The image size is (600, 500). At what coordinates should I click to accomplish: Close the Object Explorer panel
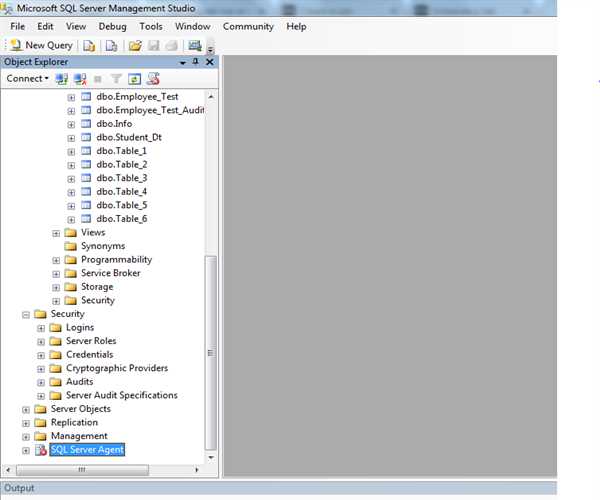pyautogui.click(x=209, y=62)
